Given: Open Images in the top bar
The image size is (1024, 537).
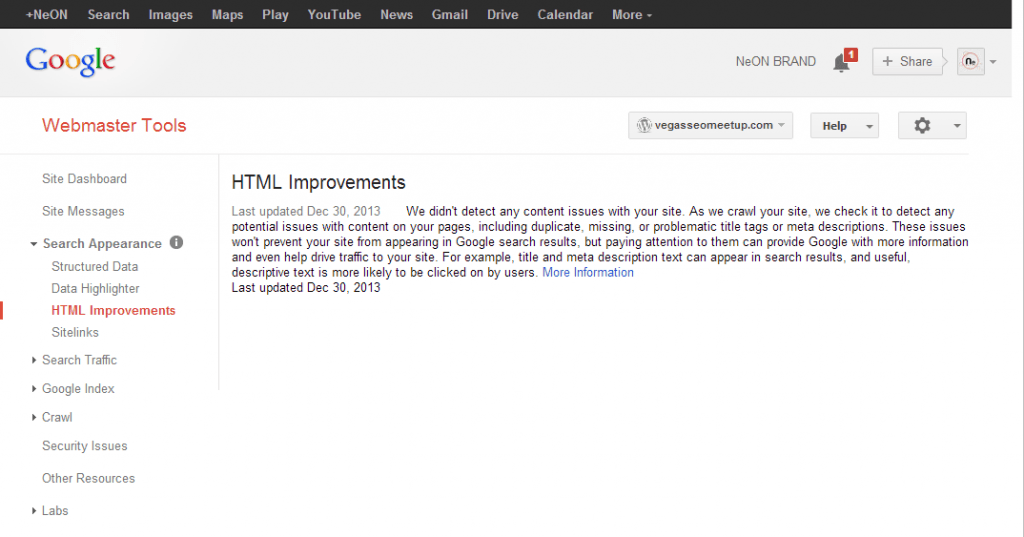Looking at the screenshot, I should point(170,14).
